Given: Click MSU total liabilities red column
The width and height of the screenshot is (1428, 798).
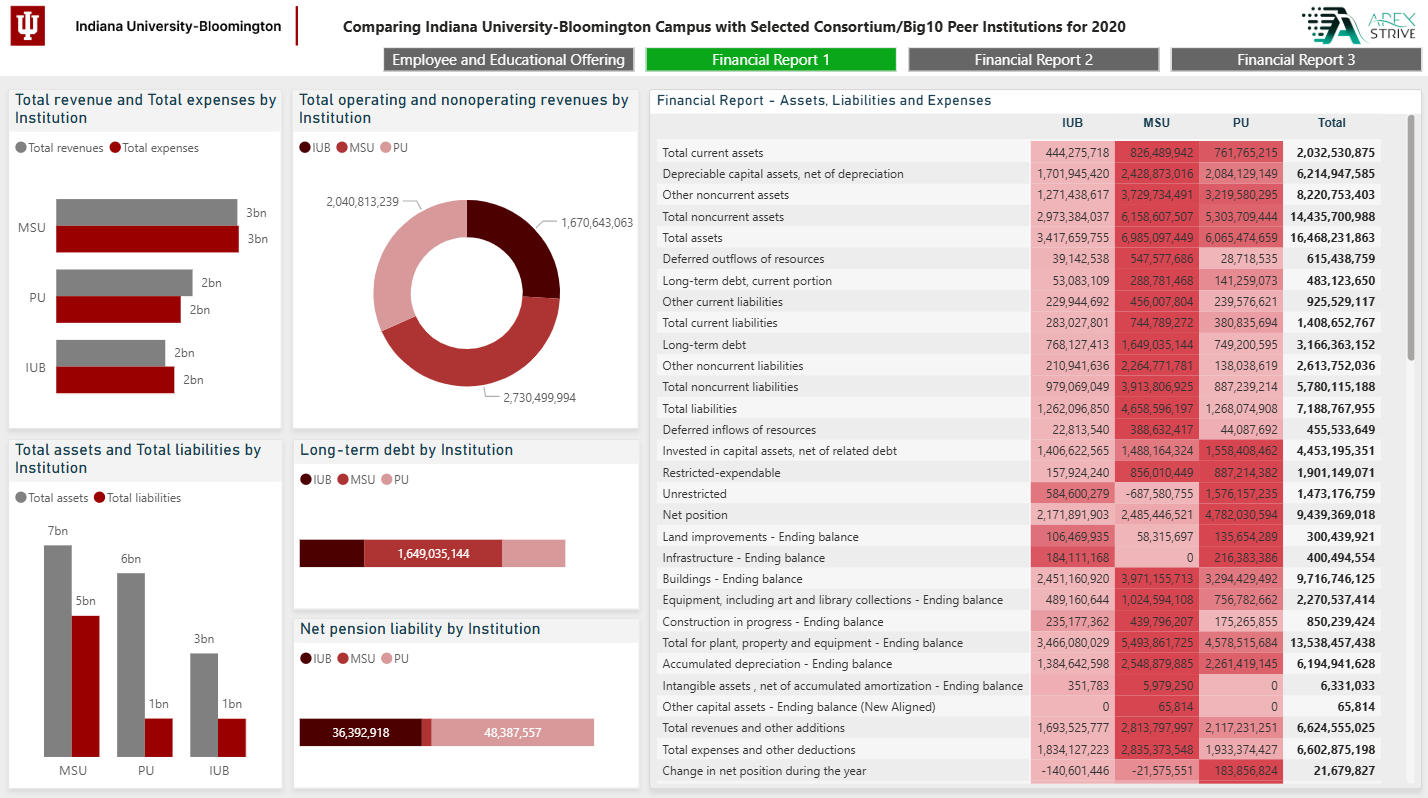Looking at the screenshot, I should 86,686.
